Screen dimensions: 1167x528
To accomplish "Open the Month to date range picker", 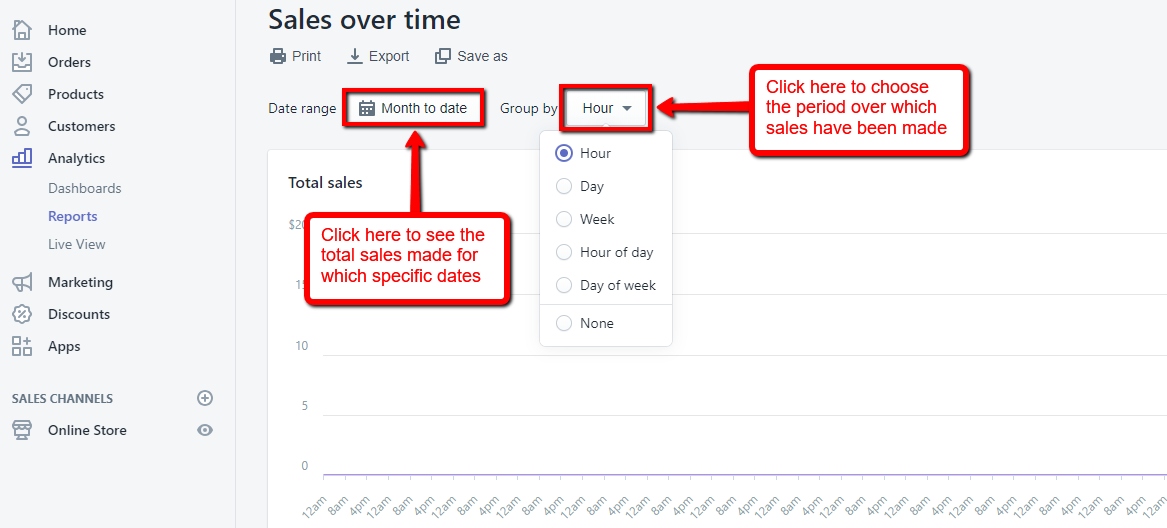I will 414,108.
